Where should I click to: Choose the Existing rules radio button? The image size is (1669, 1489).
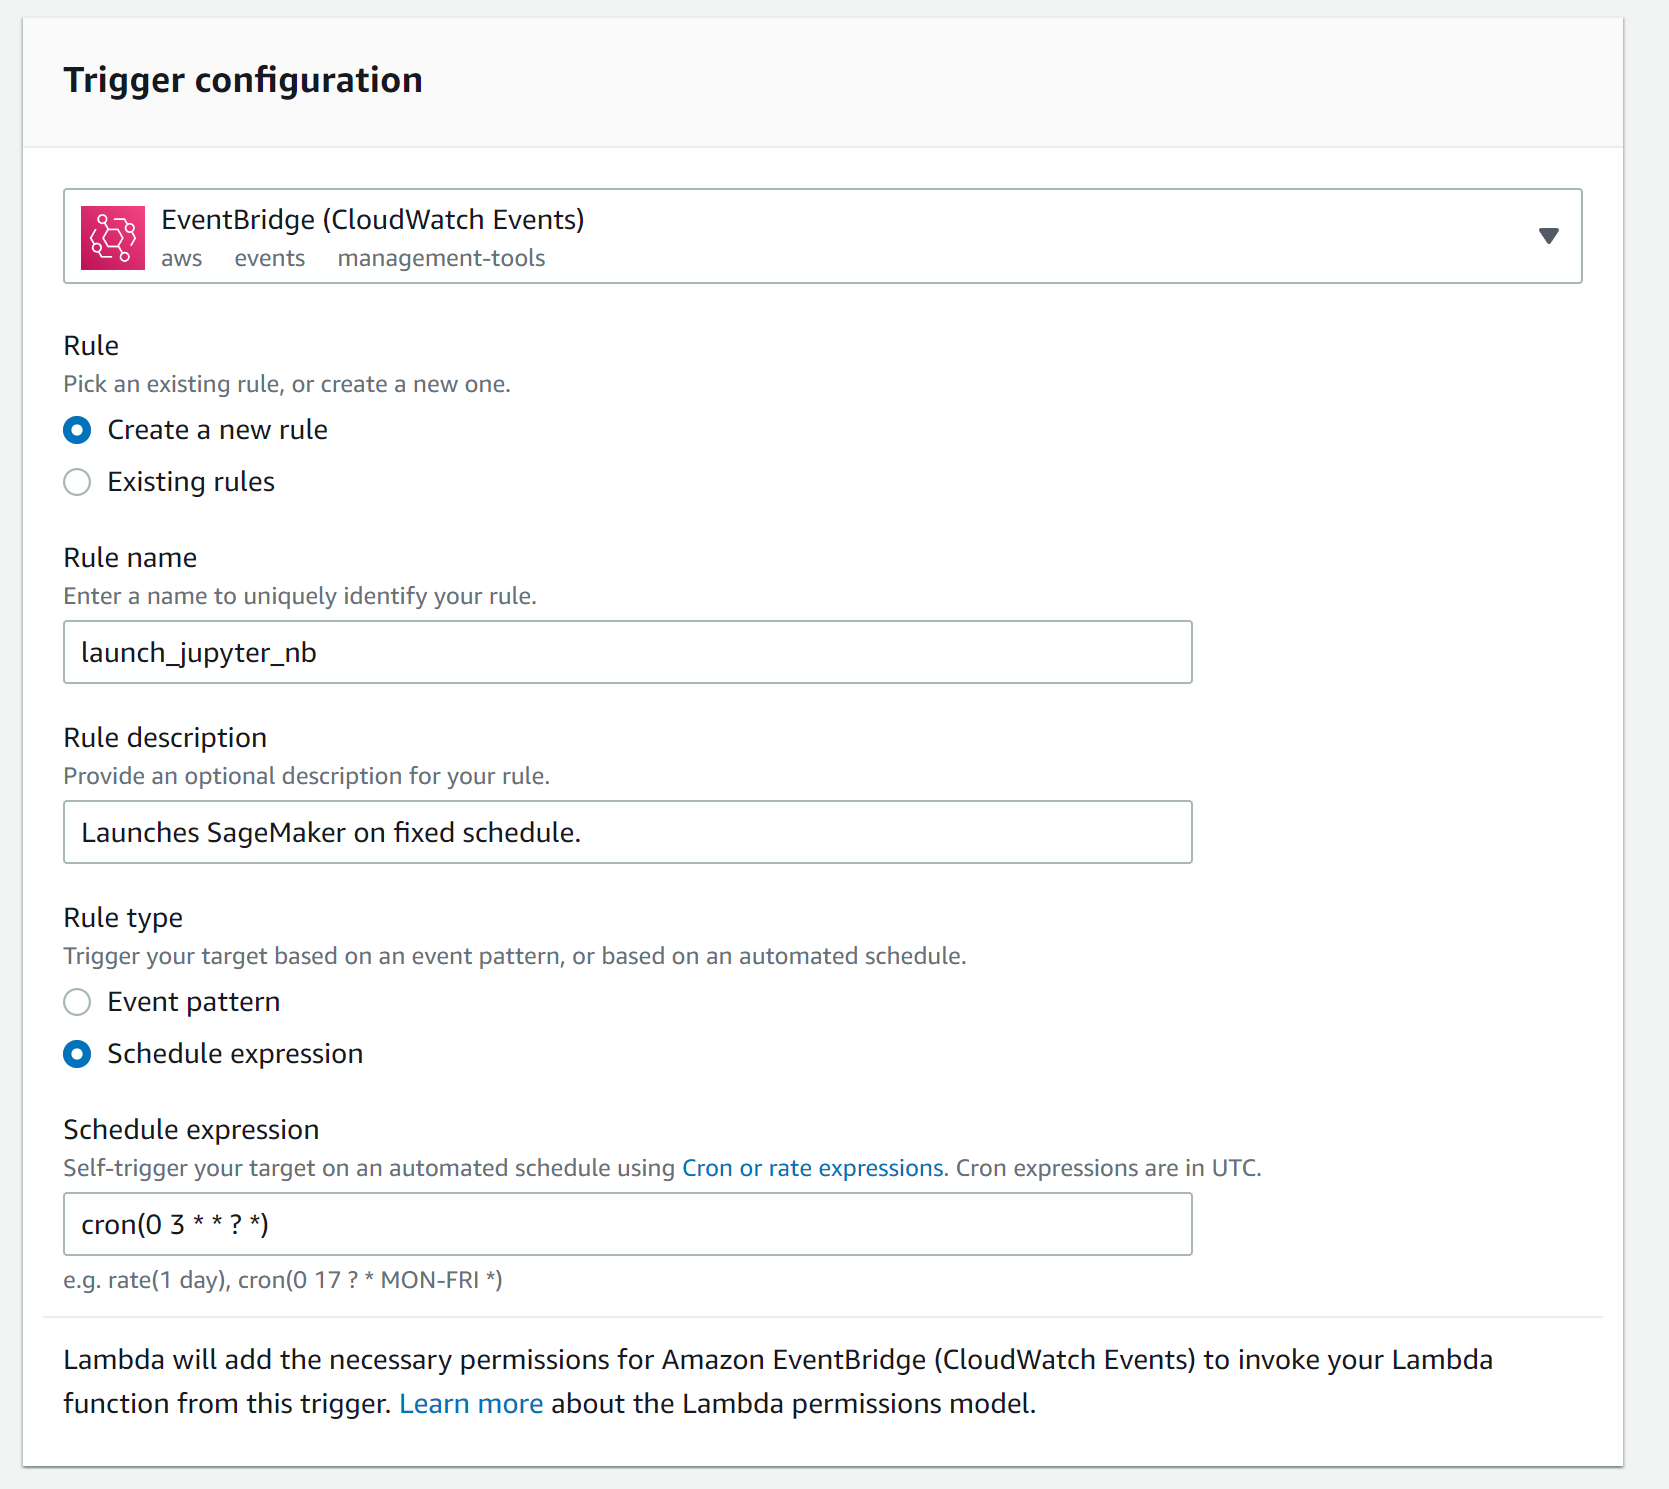point(77,482)
